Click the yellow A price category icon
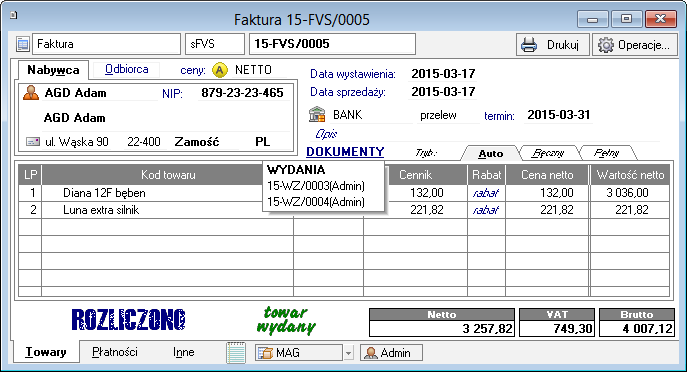687x372 pixels. (x=220, y=70)
